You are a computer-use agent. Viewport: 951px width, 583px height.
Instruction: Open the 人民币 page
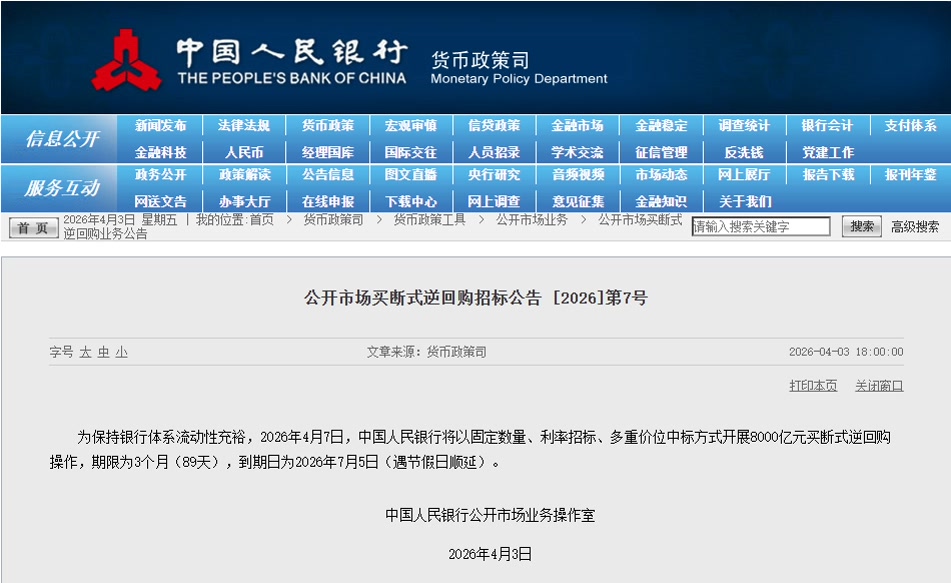coord(244,152)
